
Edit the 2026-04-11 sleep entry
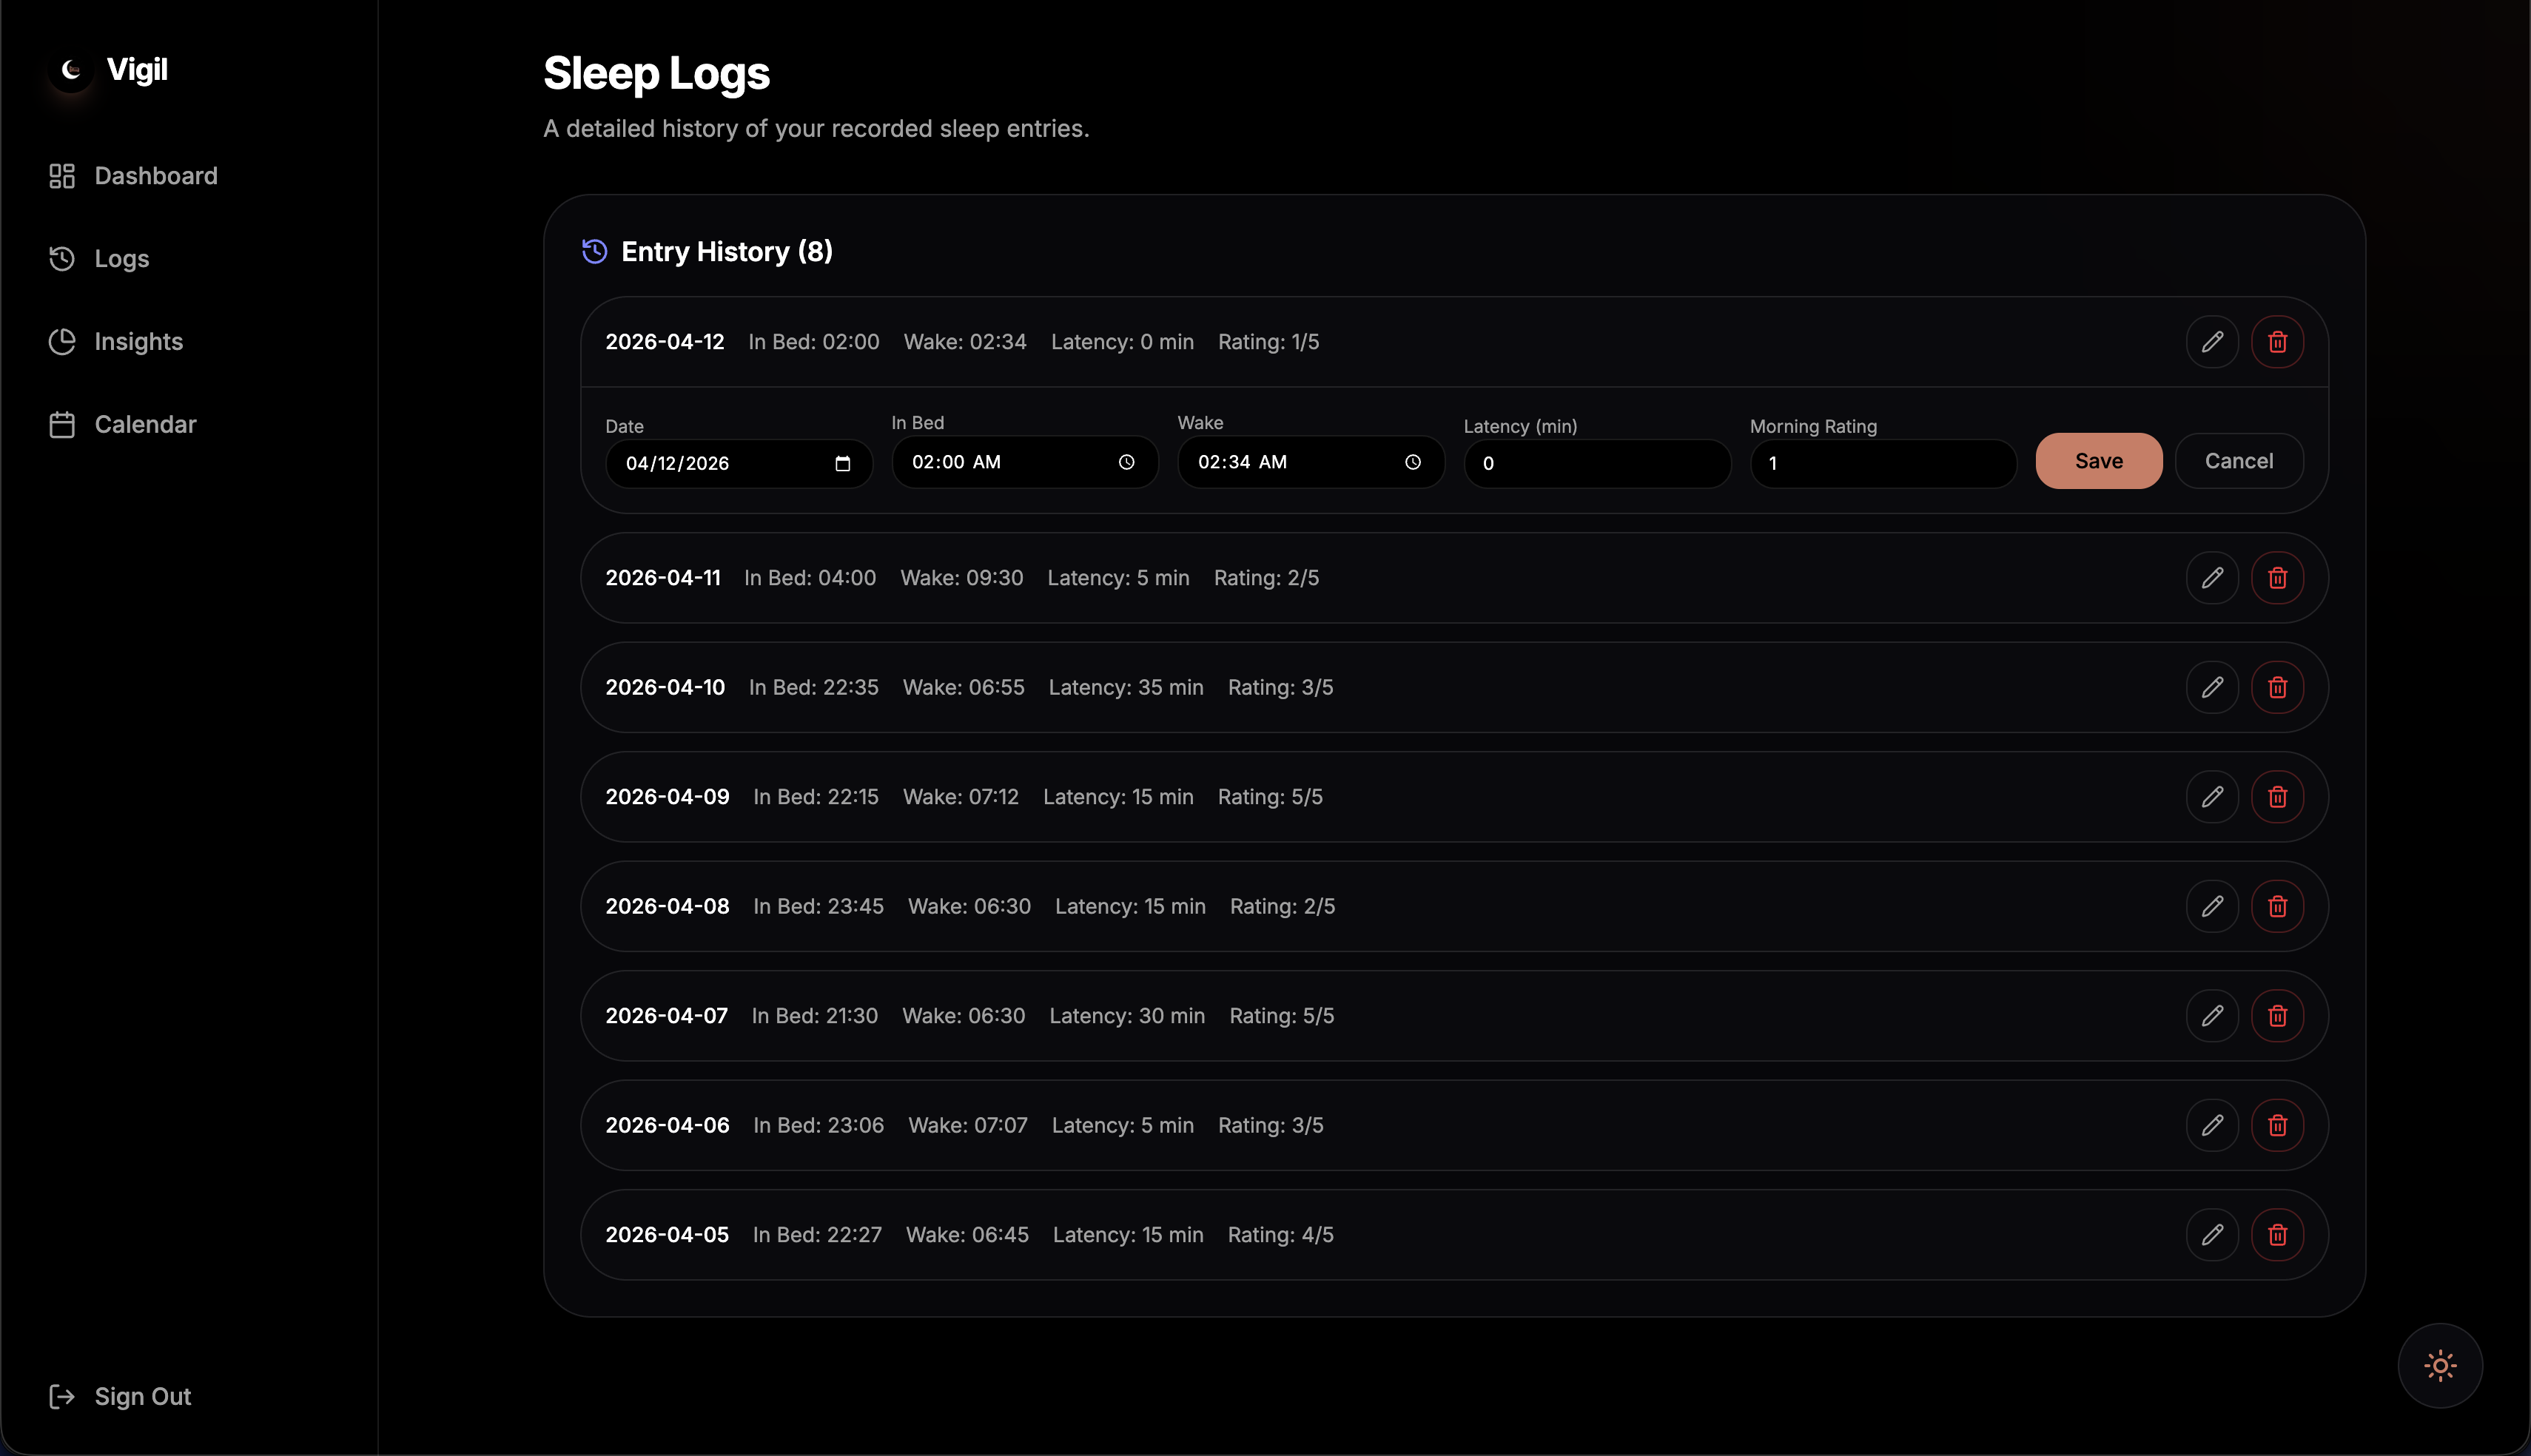click(x=2212, y=578)
